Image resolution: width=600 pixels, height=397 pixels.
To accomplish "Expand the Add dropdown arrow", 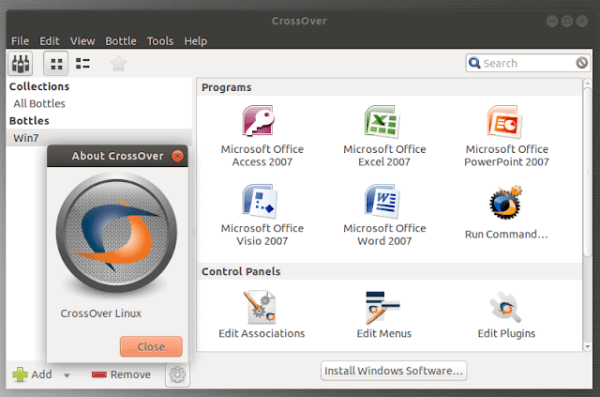I will point(67,375).
